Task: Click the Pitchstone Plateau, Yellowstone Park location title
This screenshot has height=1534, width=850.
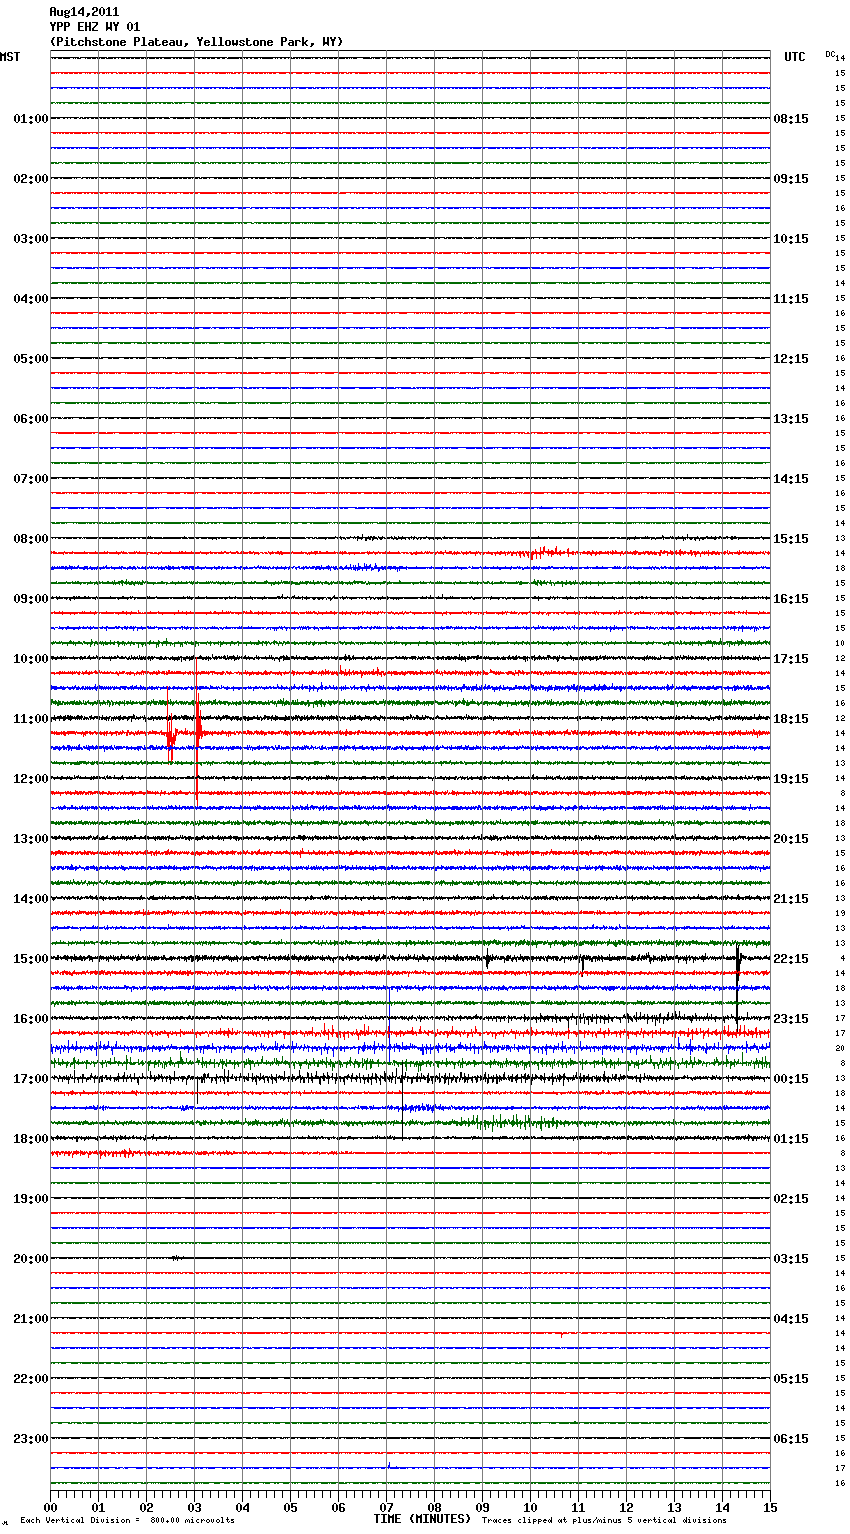Action: click(196, 42)
